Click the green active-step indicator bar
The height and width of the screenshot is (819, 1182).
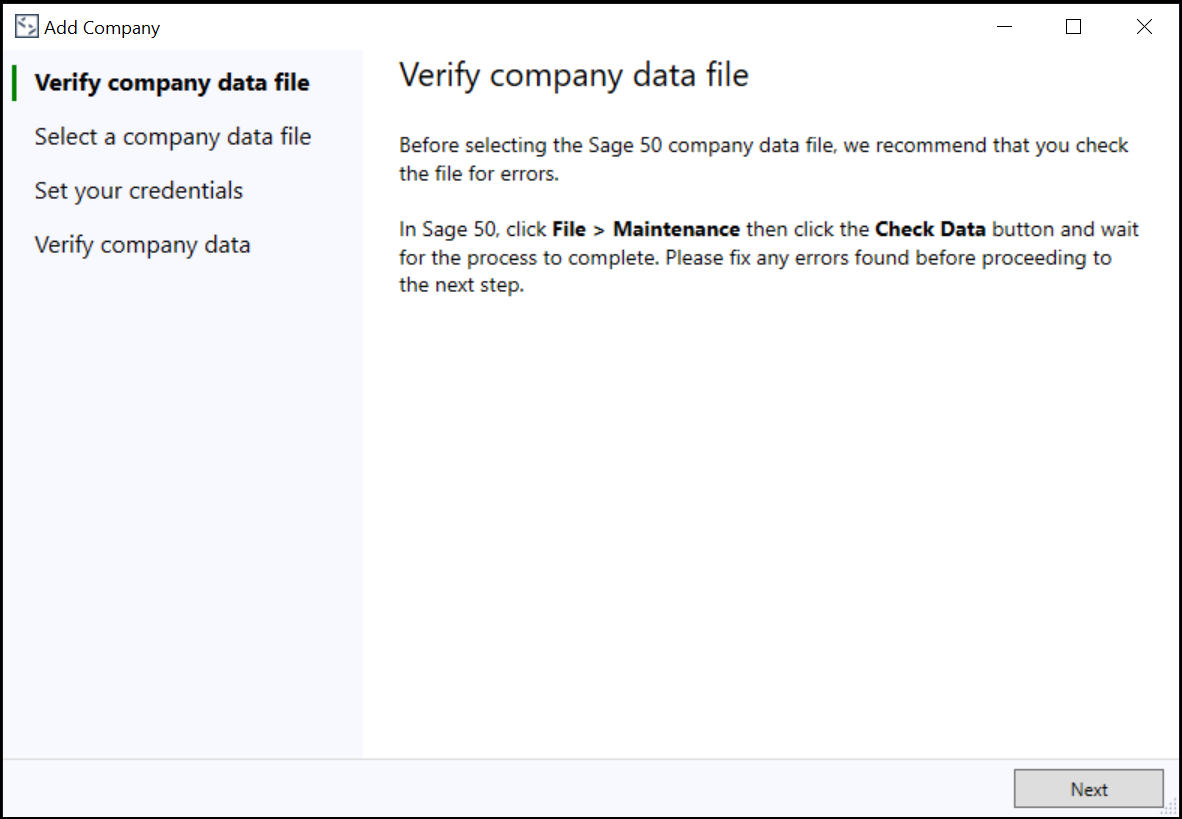click(x=15, y=82)
